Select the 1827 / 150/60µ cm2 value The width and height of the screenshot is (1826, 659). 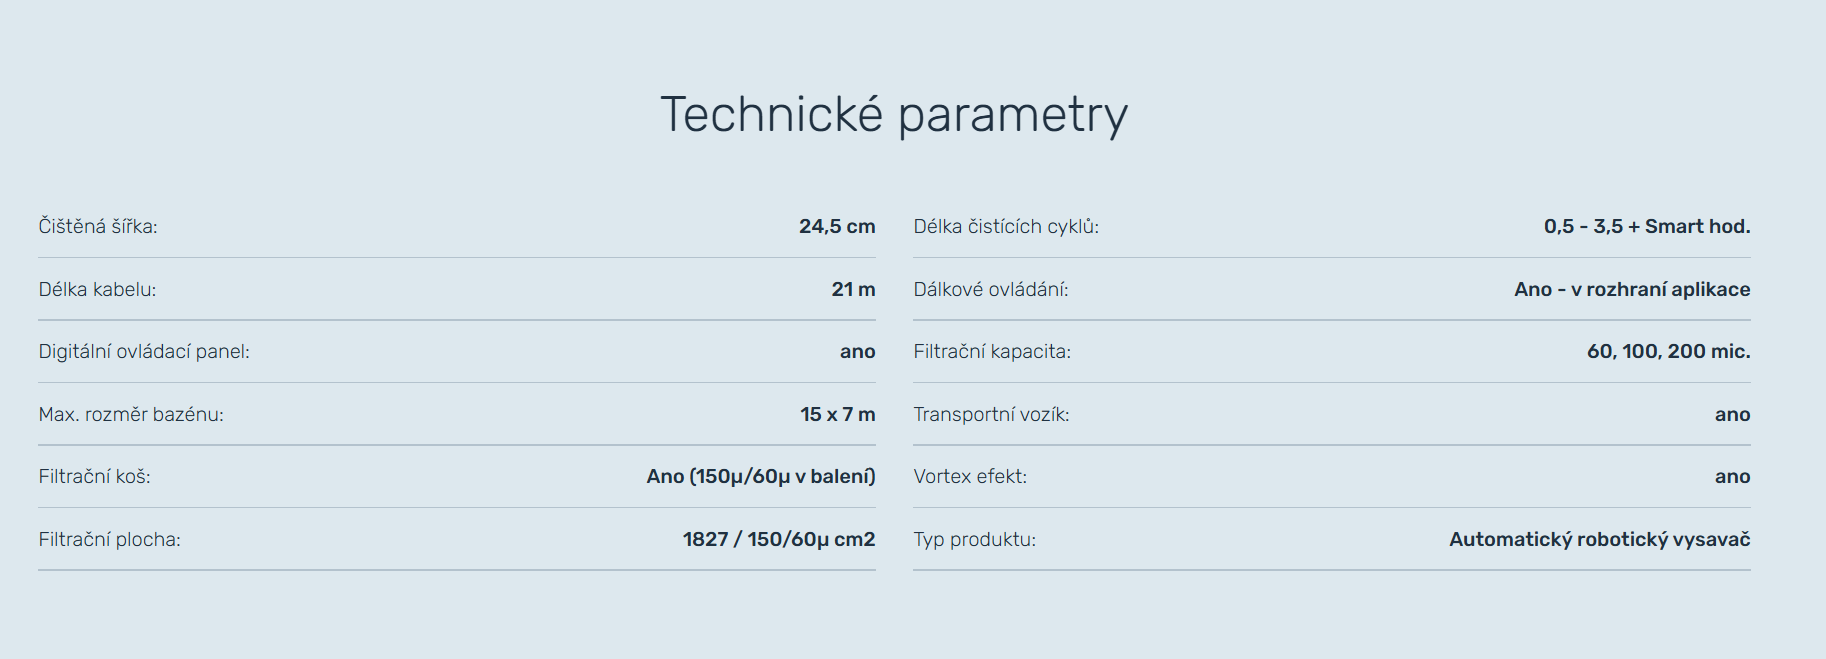click(x=778, y=540)
